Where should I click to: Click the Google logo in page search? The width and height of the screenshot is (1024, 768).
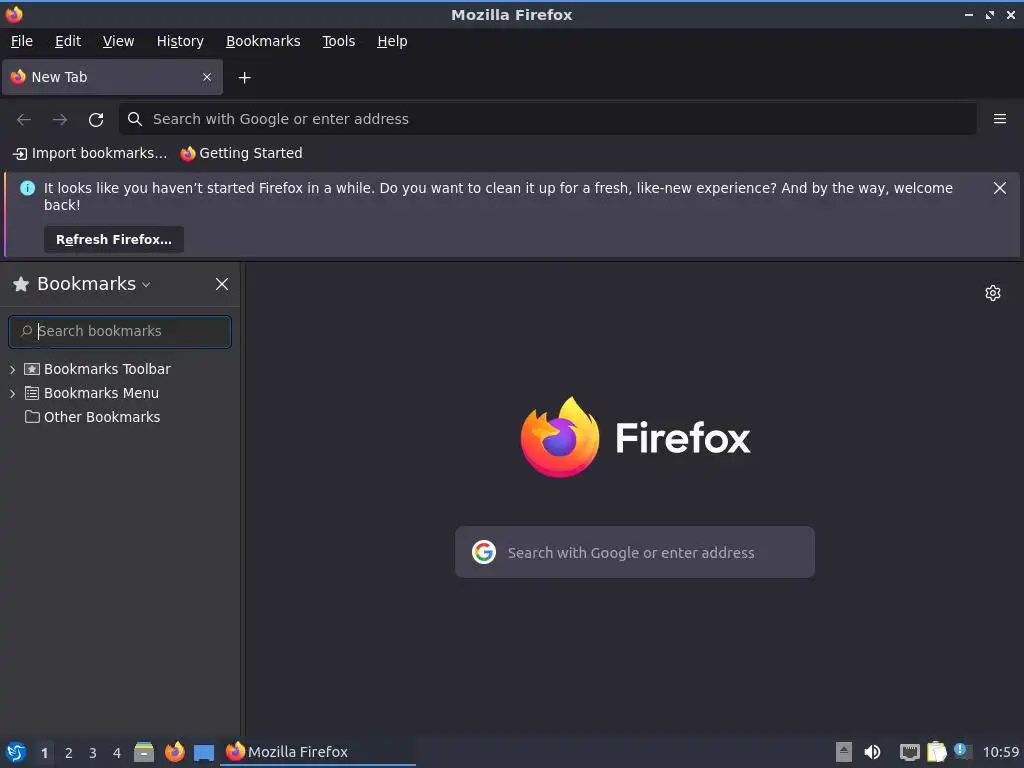484,552
